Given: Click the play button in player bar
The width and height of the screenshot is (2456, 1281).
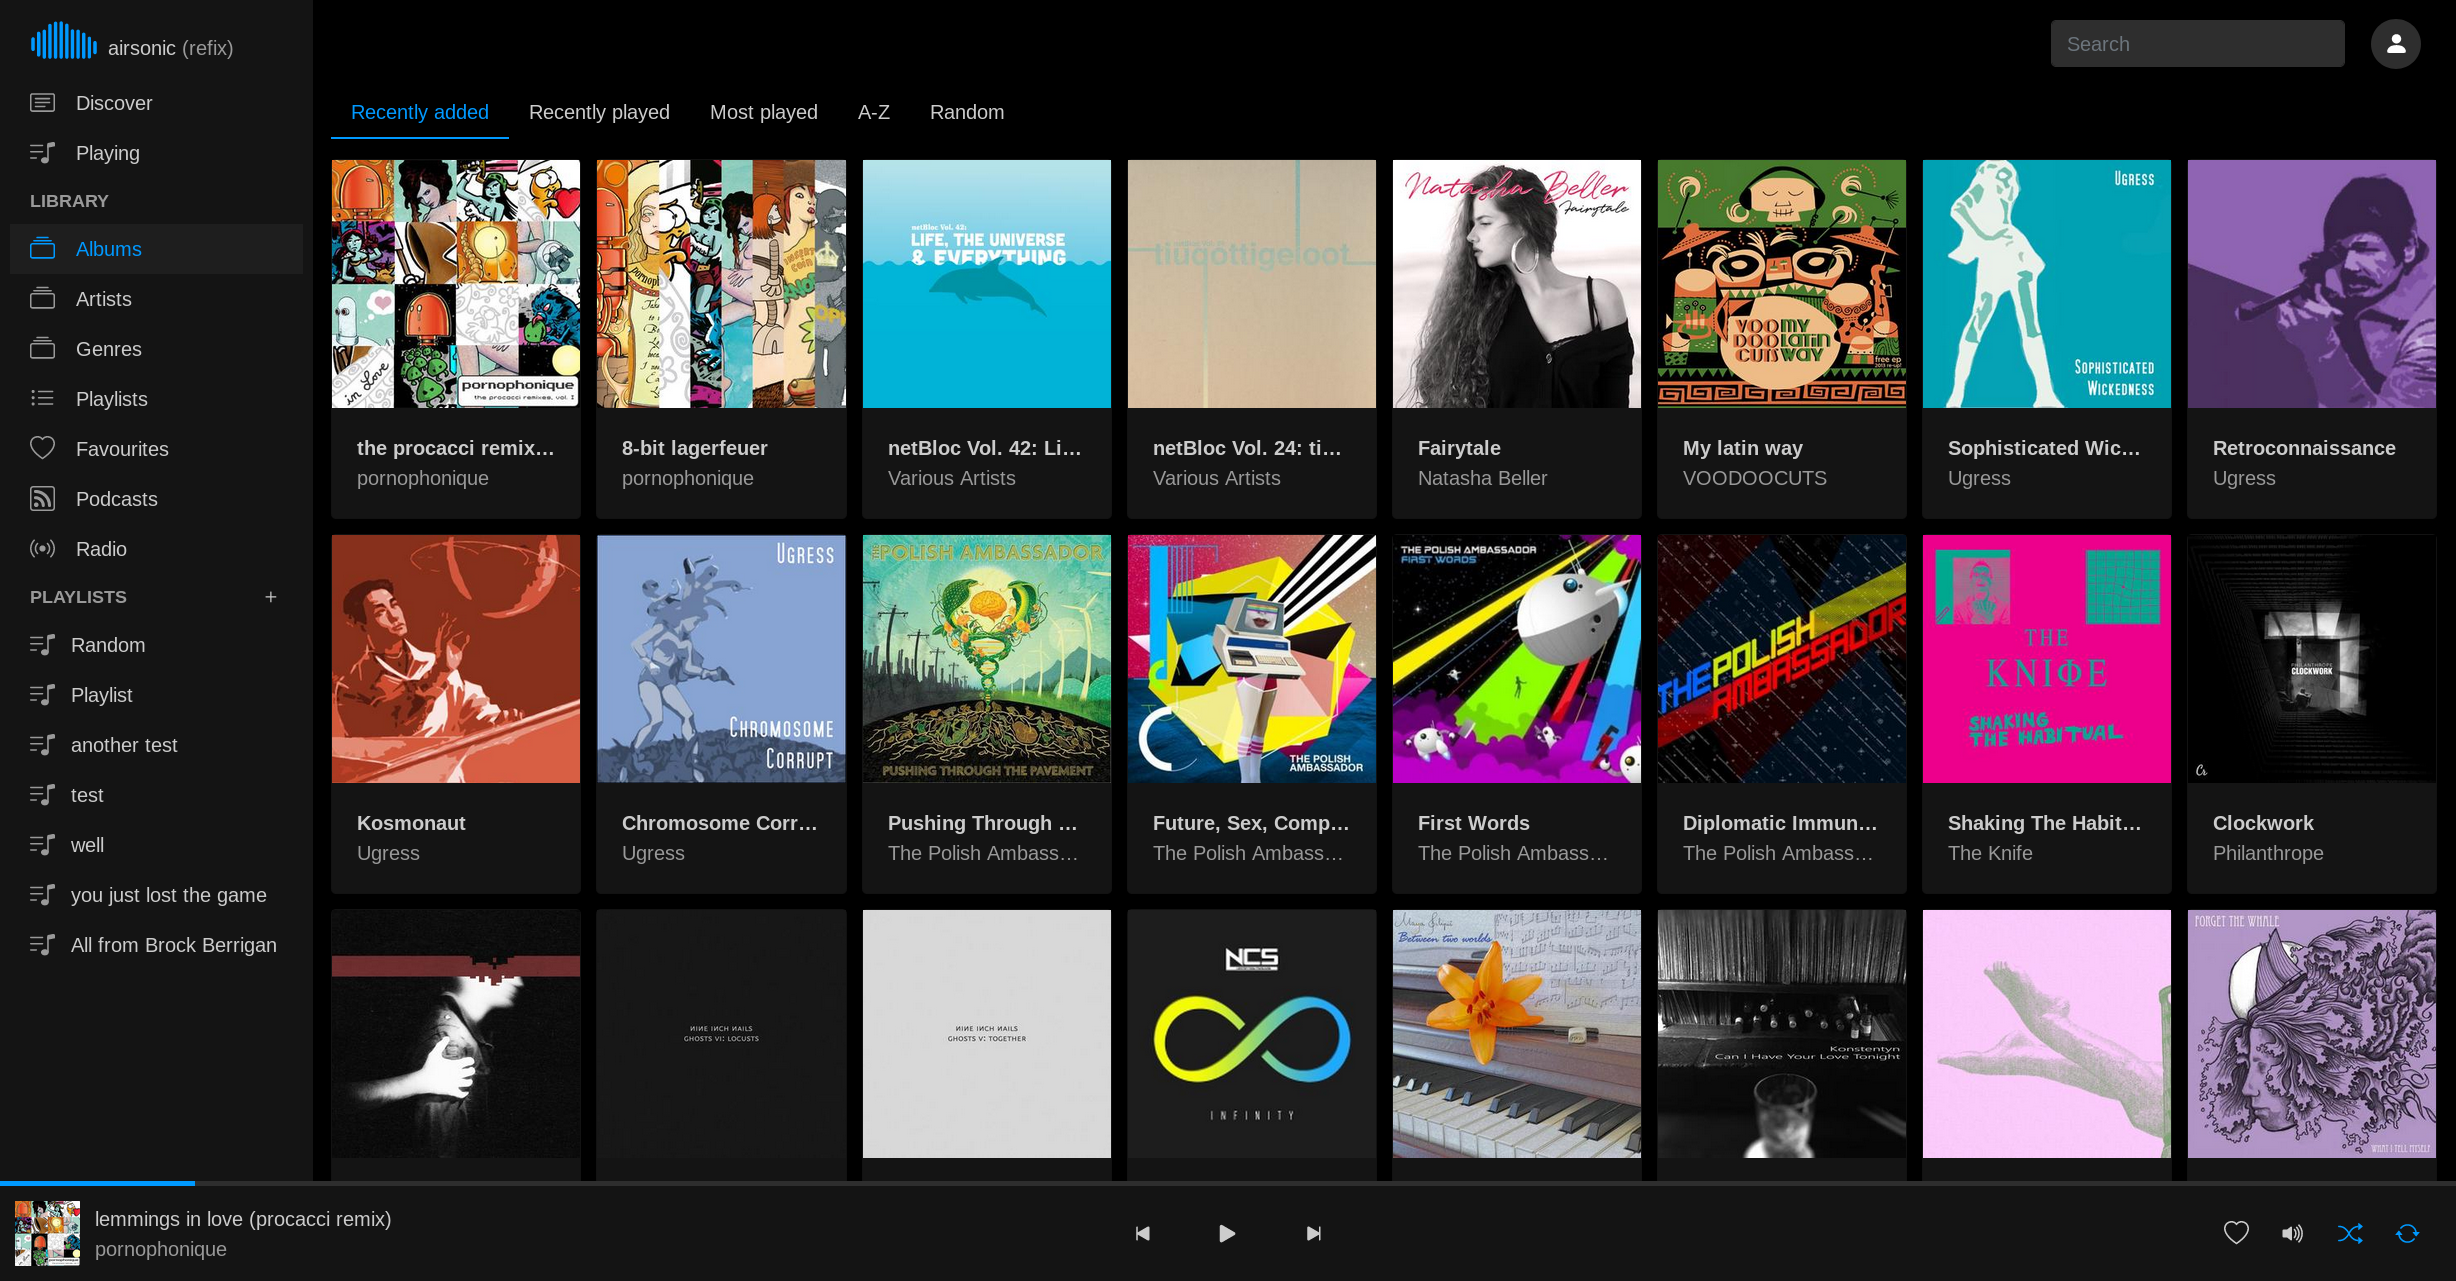Looking at the screenshot, I should click(1227, 1233).
